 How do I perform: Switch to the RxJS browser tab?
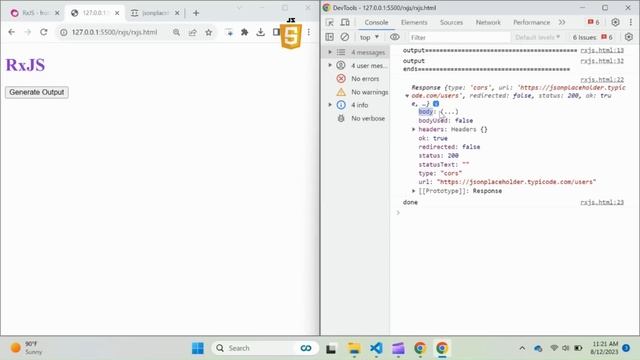pyautogui.click(x=34, y=13)
